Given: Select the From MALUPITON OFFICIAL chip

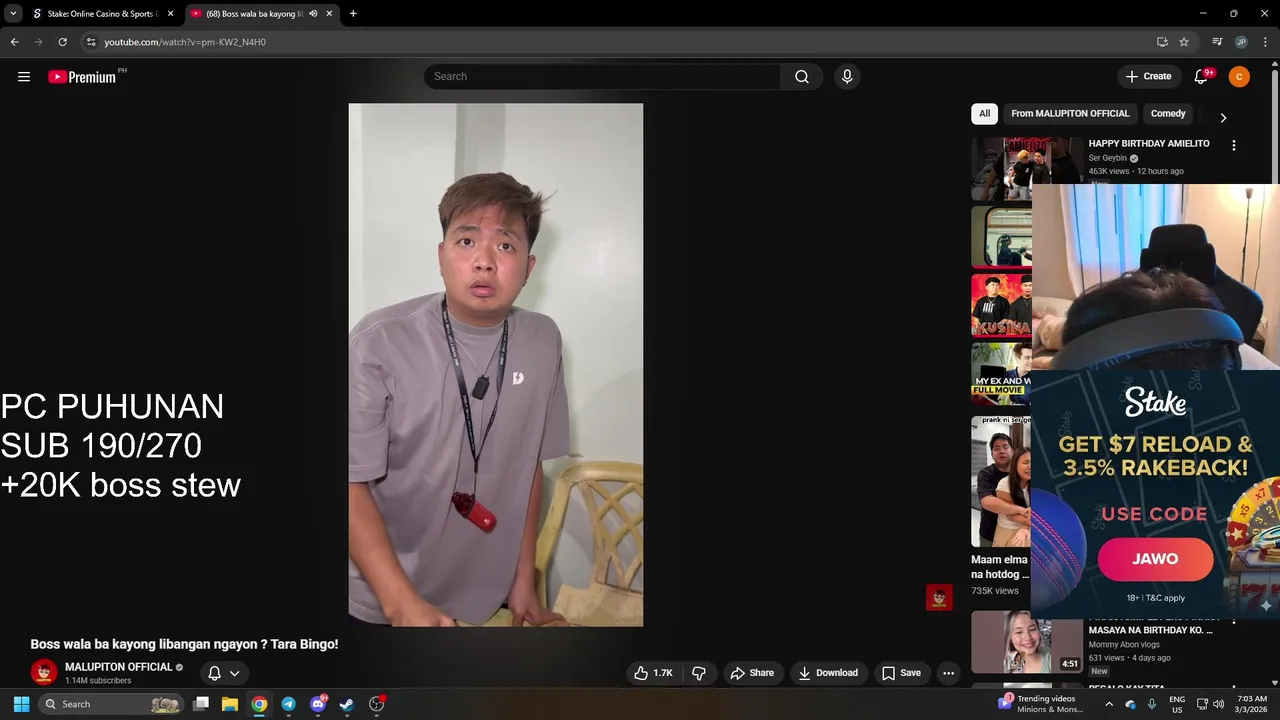Looking at the screenshot, I should (1070, 114).
